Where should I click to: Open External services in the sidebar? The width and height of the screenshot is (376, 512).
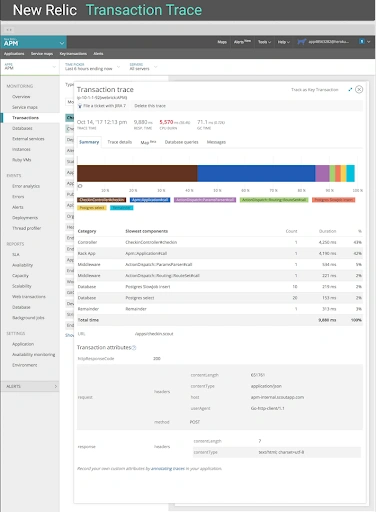pos(28,139)
